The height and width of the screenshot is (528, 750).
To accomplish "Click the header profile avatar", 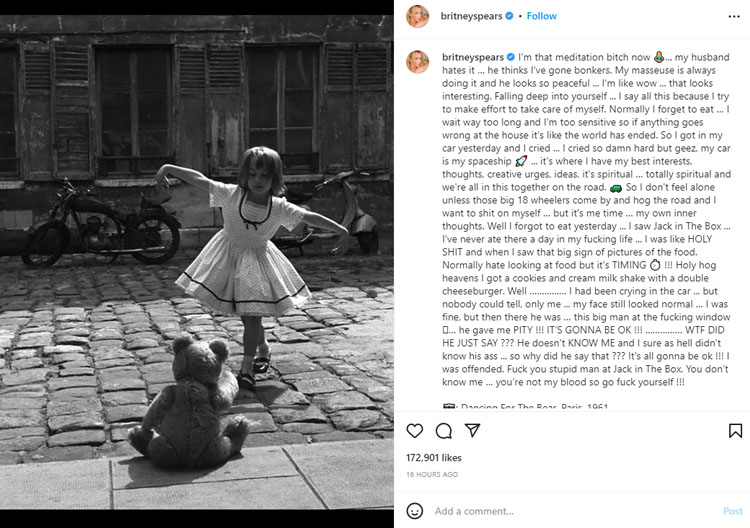I will (x=417, y=16).
